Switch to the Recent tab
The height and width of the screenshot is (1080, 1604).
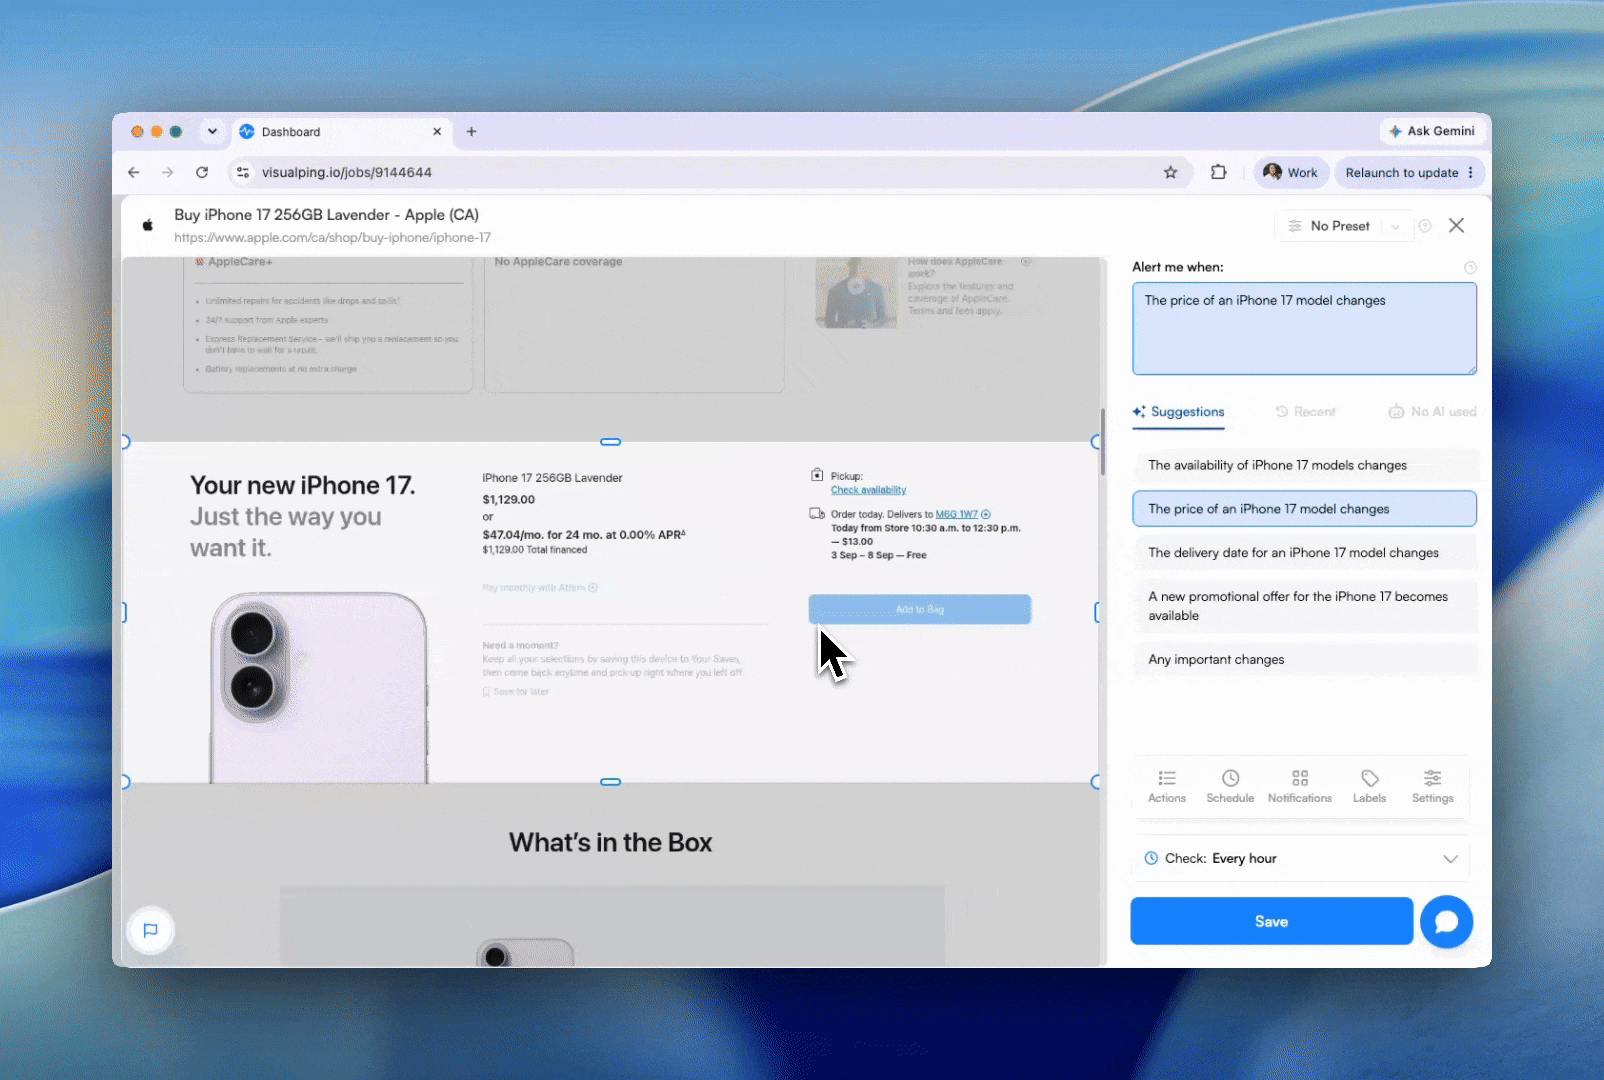click(1305, 412)
